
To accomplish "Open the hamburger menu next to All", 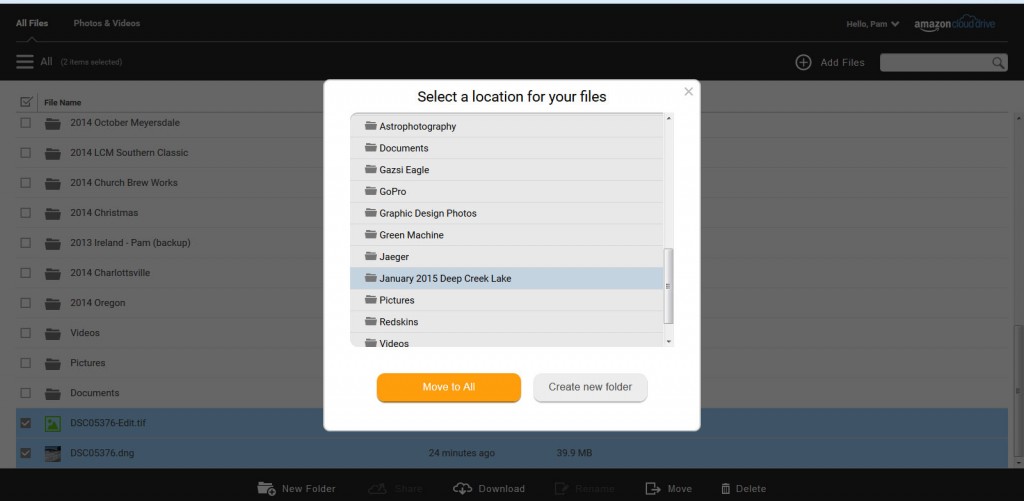I will click(25, 61).
